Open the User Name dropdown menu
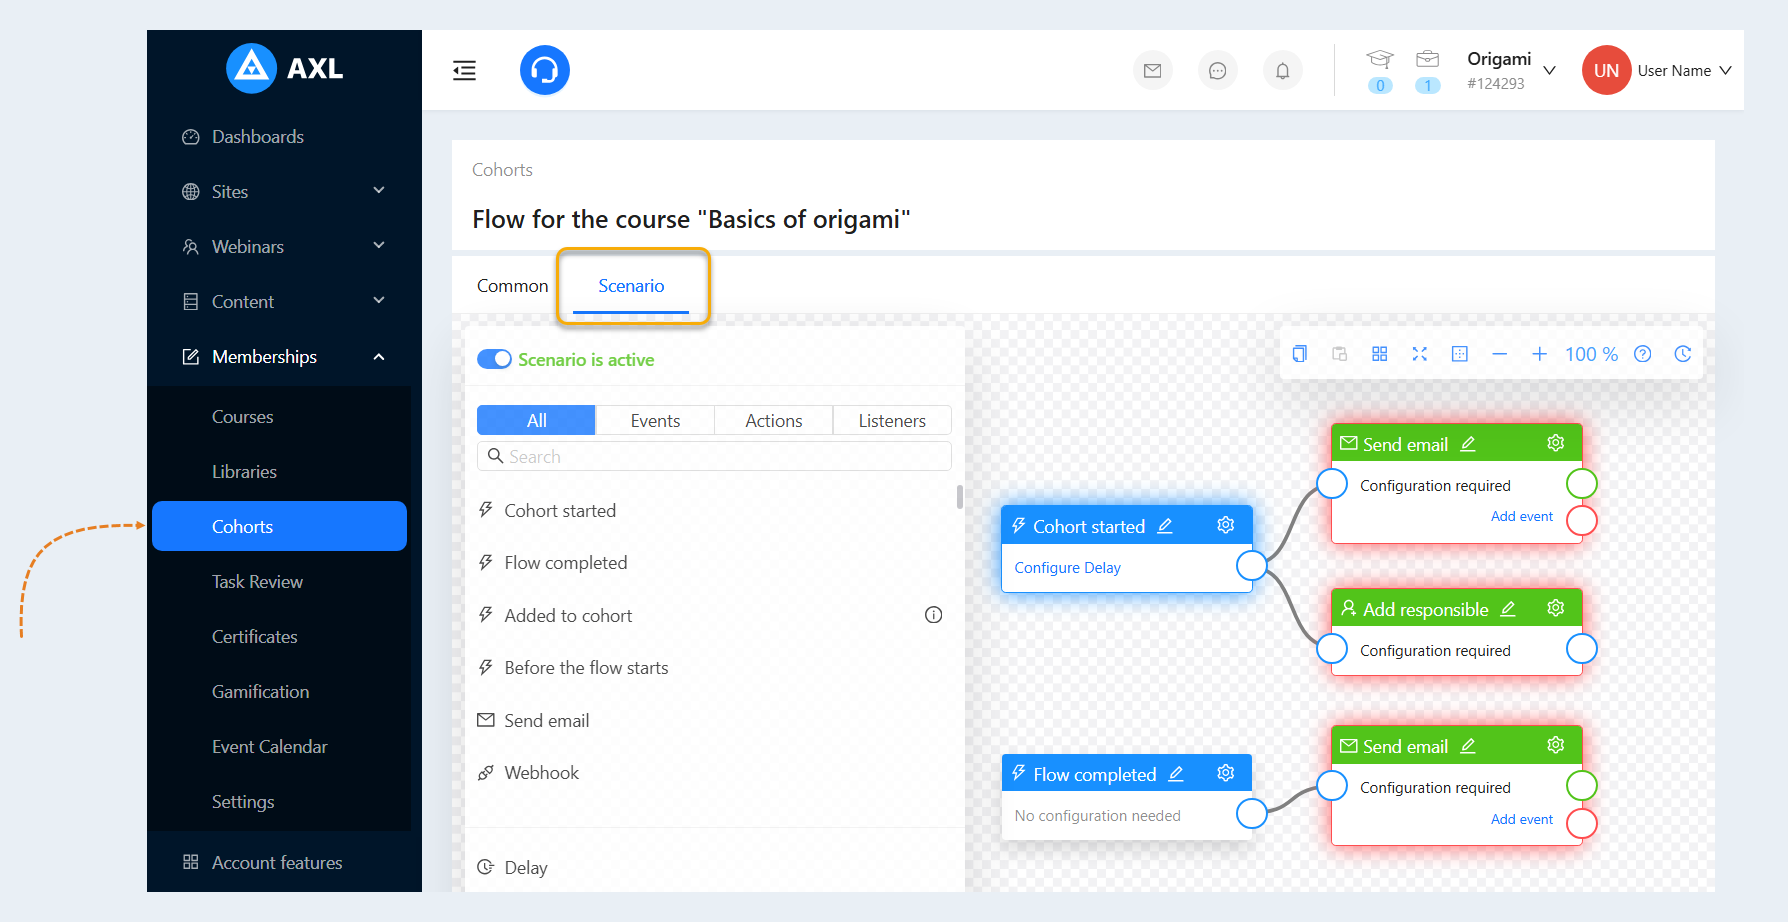 pos(1684,71)
